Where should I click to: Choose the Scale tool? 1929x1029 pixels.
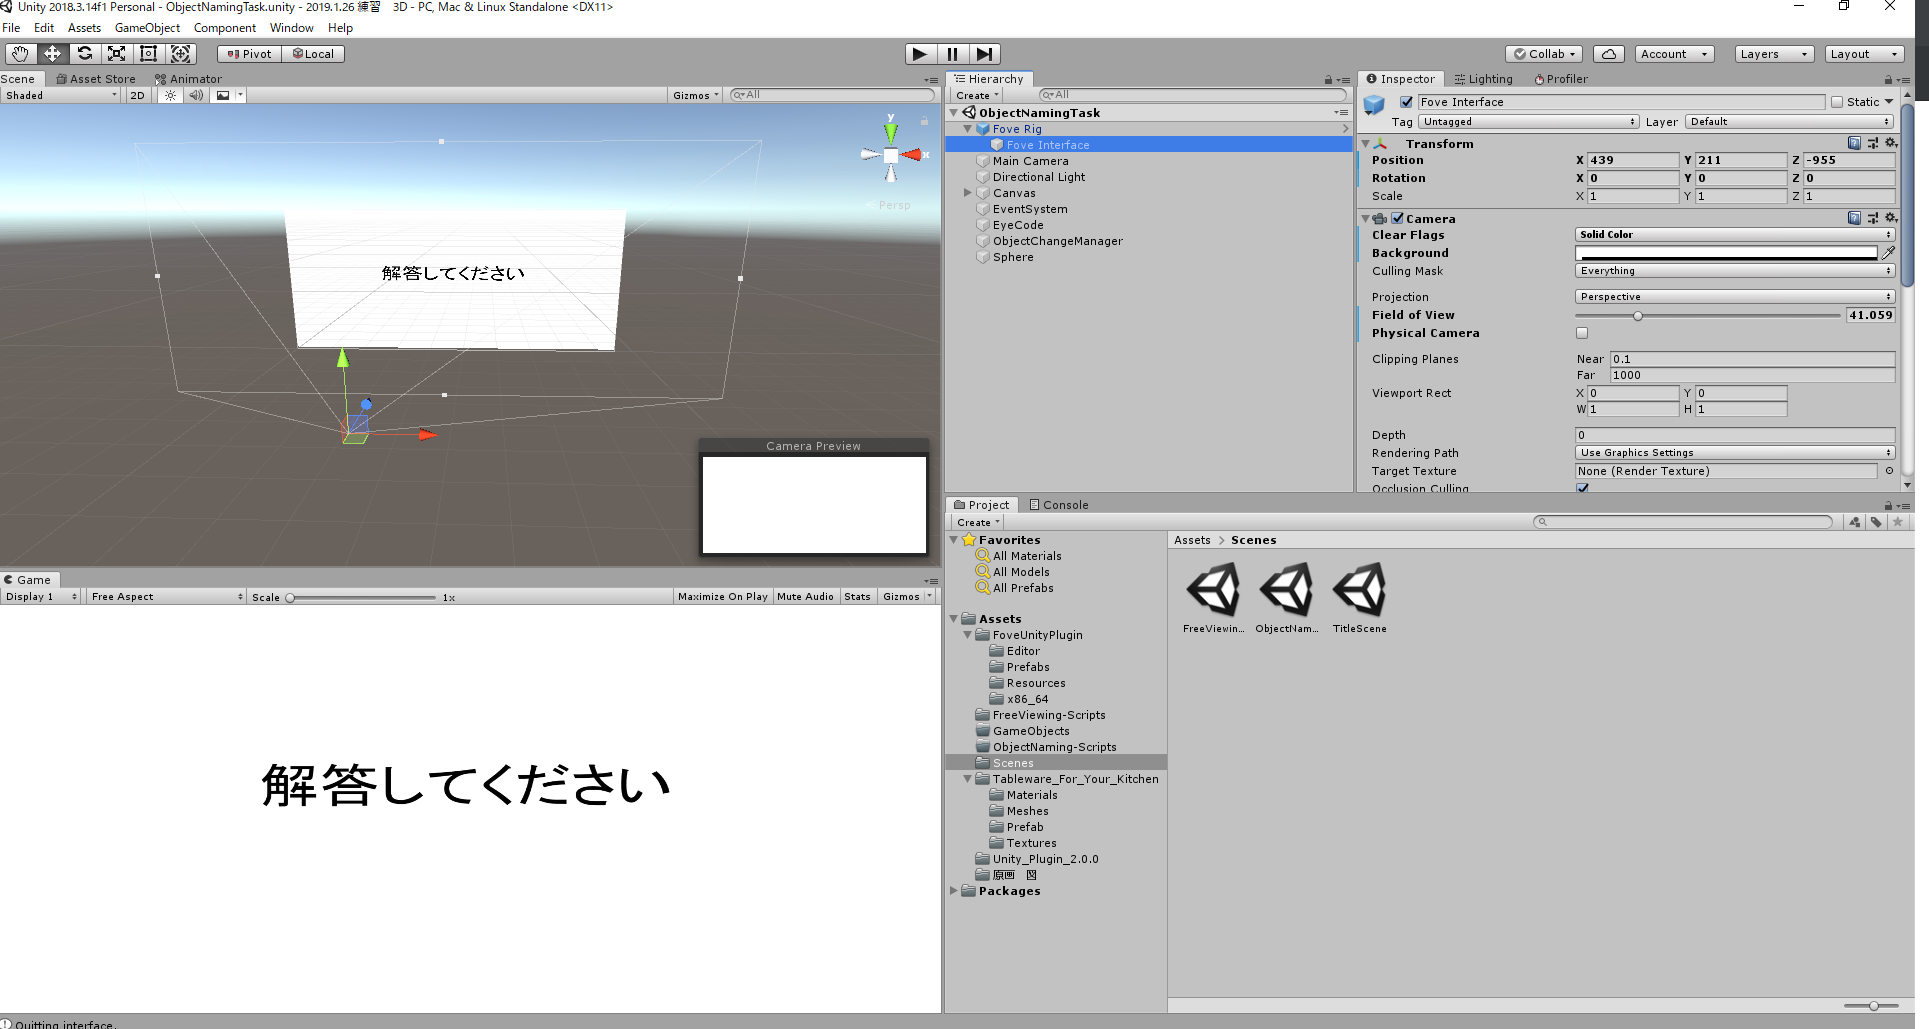click(116, 53)
